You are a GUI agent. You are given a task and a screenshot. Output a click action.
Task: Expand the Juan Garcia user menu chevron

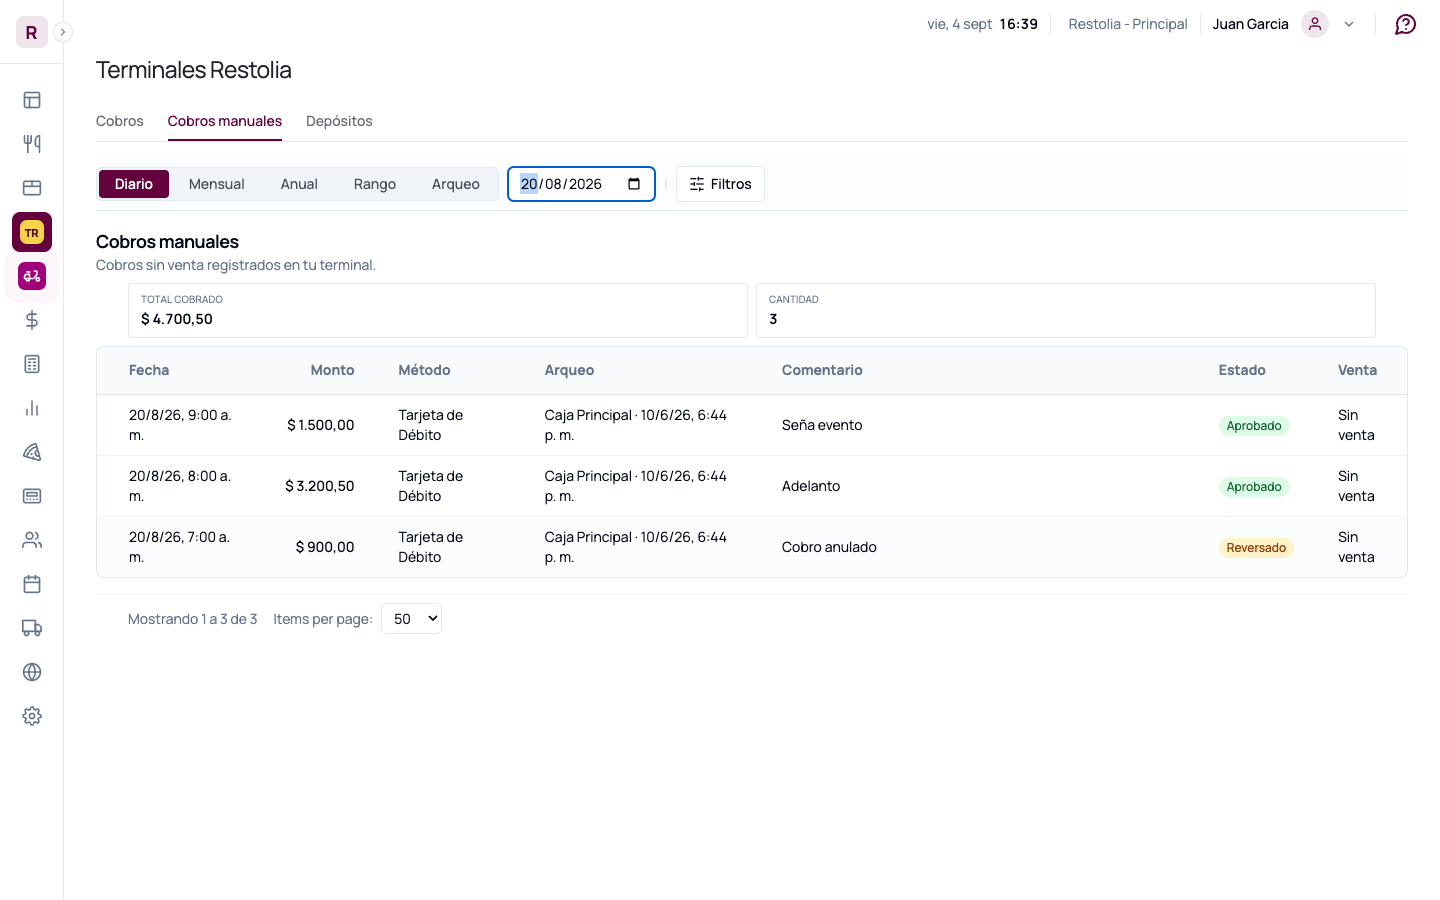pyautogui.click(x=1349, y=24)
